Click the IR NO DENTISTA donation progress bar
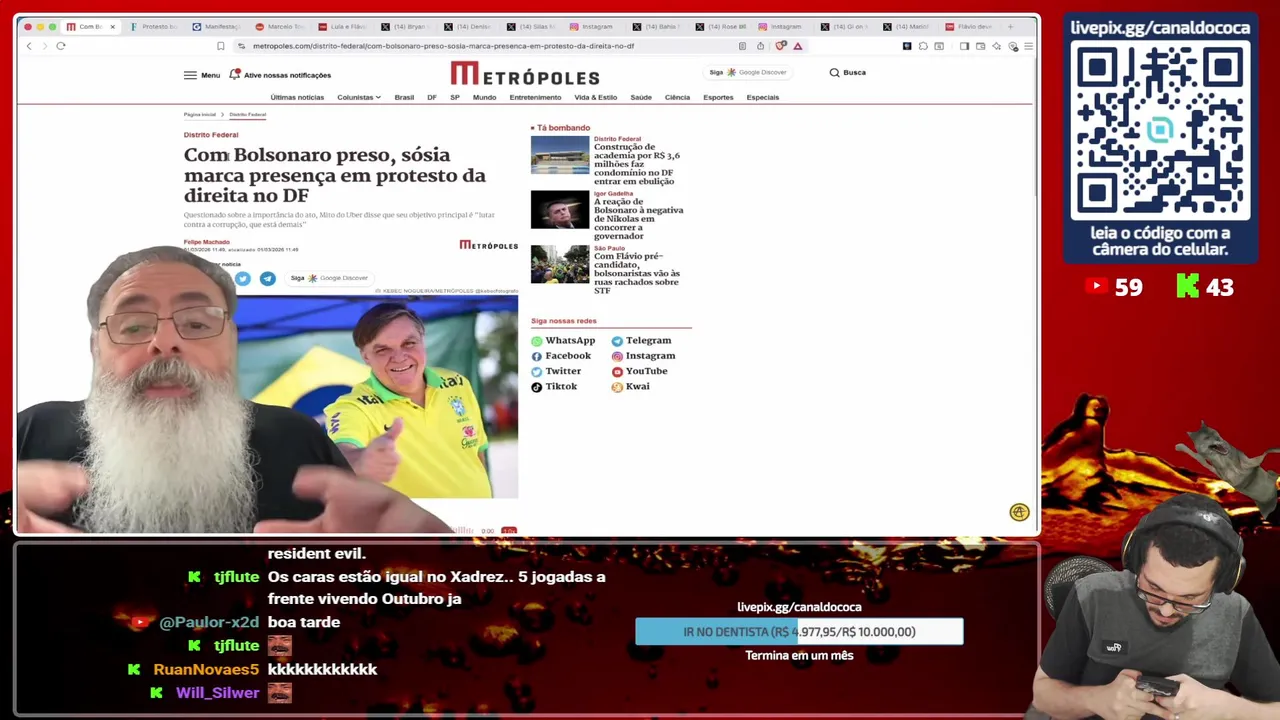The height and width of the screenshot is (720, 1280). pyautogui.click(x=799, y=632)
